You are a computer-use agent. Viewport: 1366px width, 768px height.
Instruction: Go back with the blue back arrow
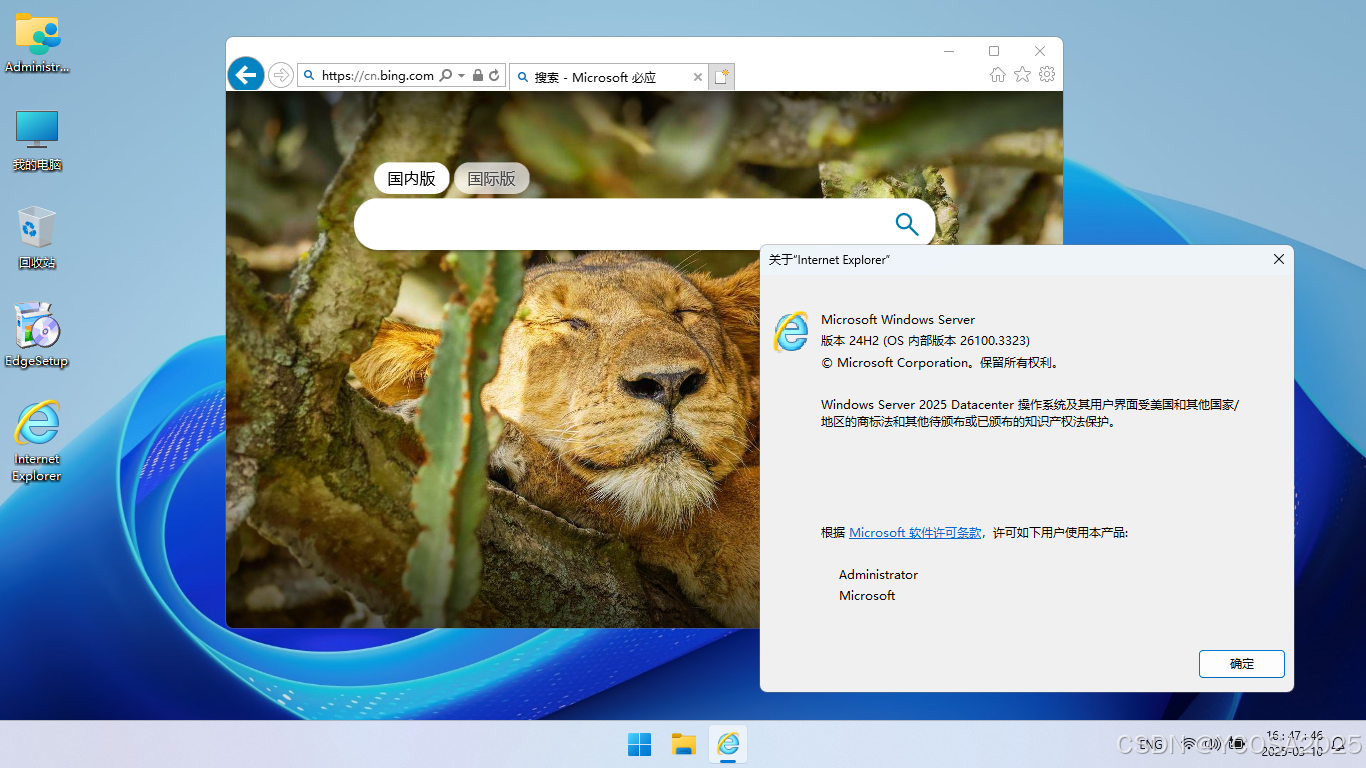pos(246,75)
